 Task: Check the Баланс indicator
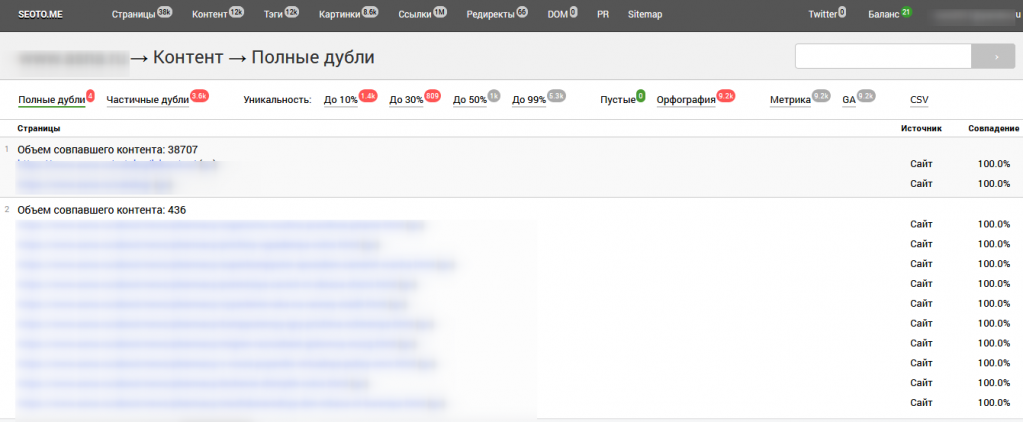(883, 15)
